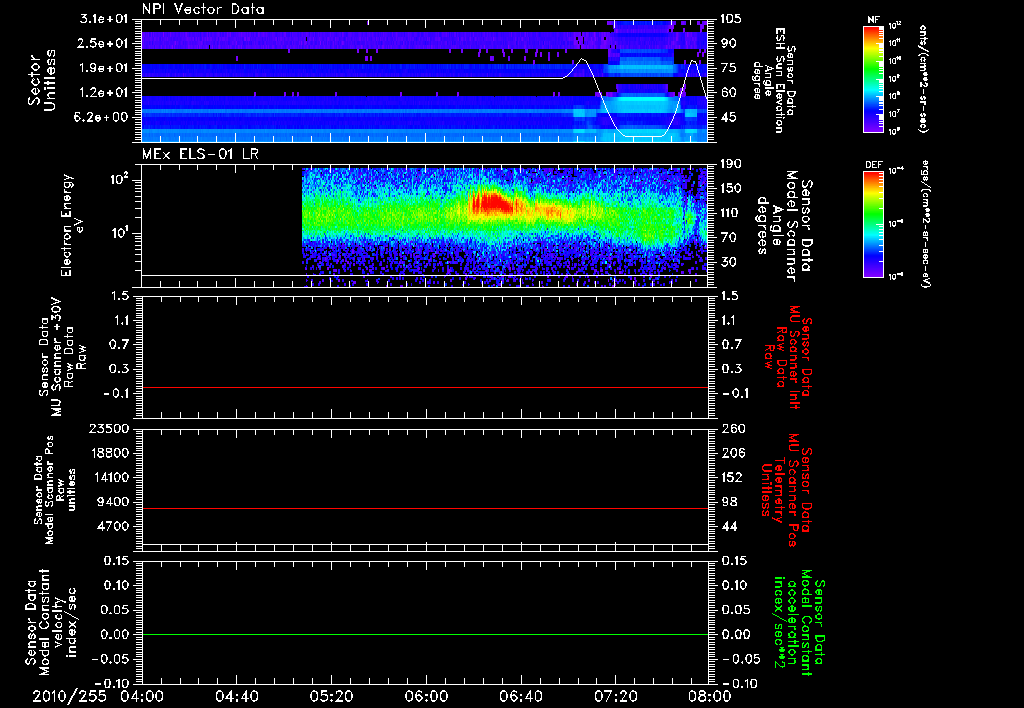Select the '2010/255' date label on time axis

(x=69, y=696)
